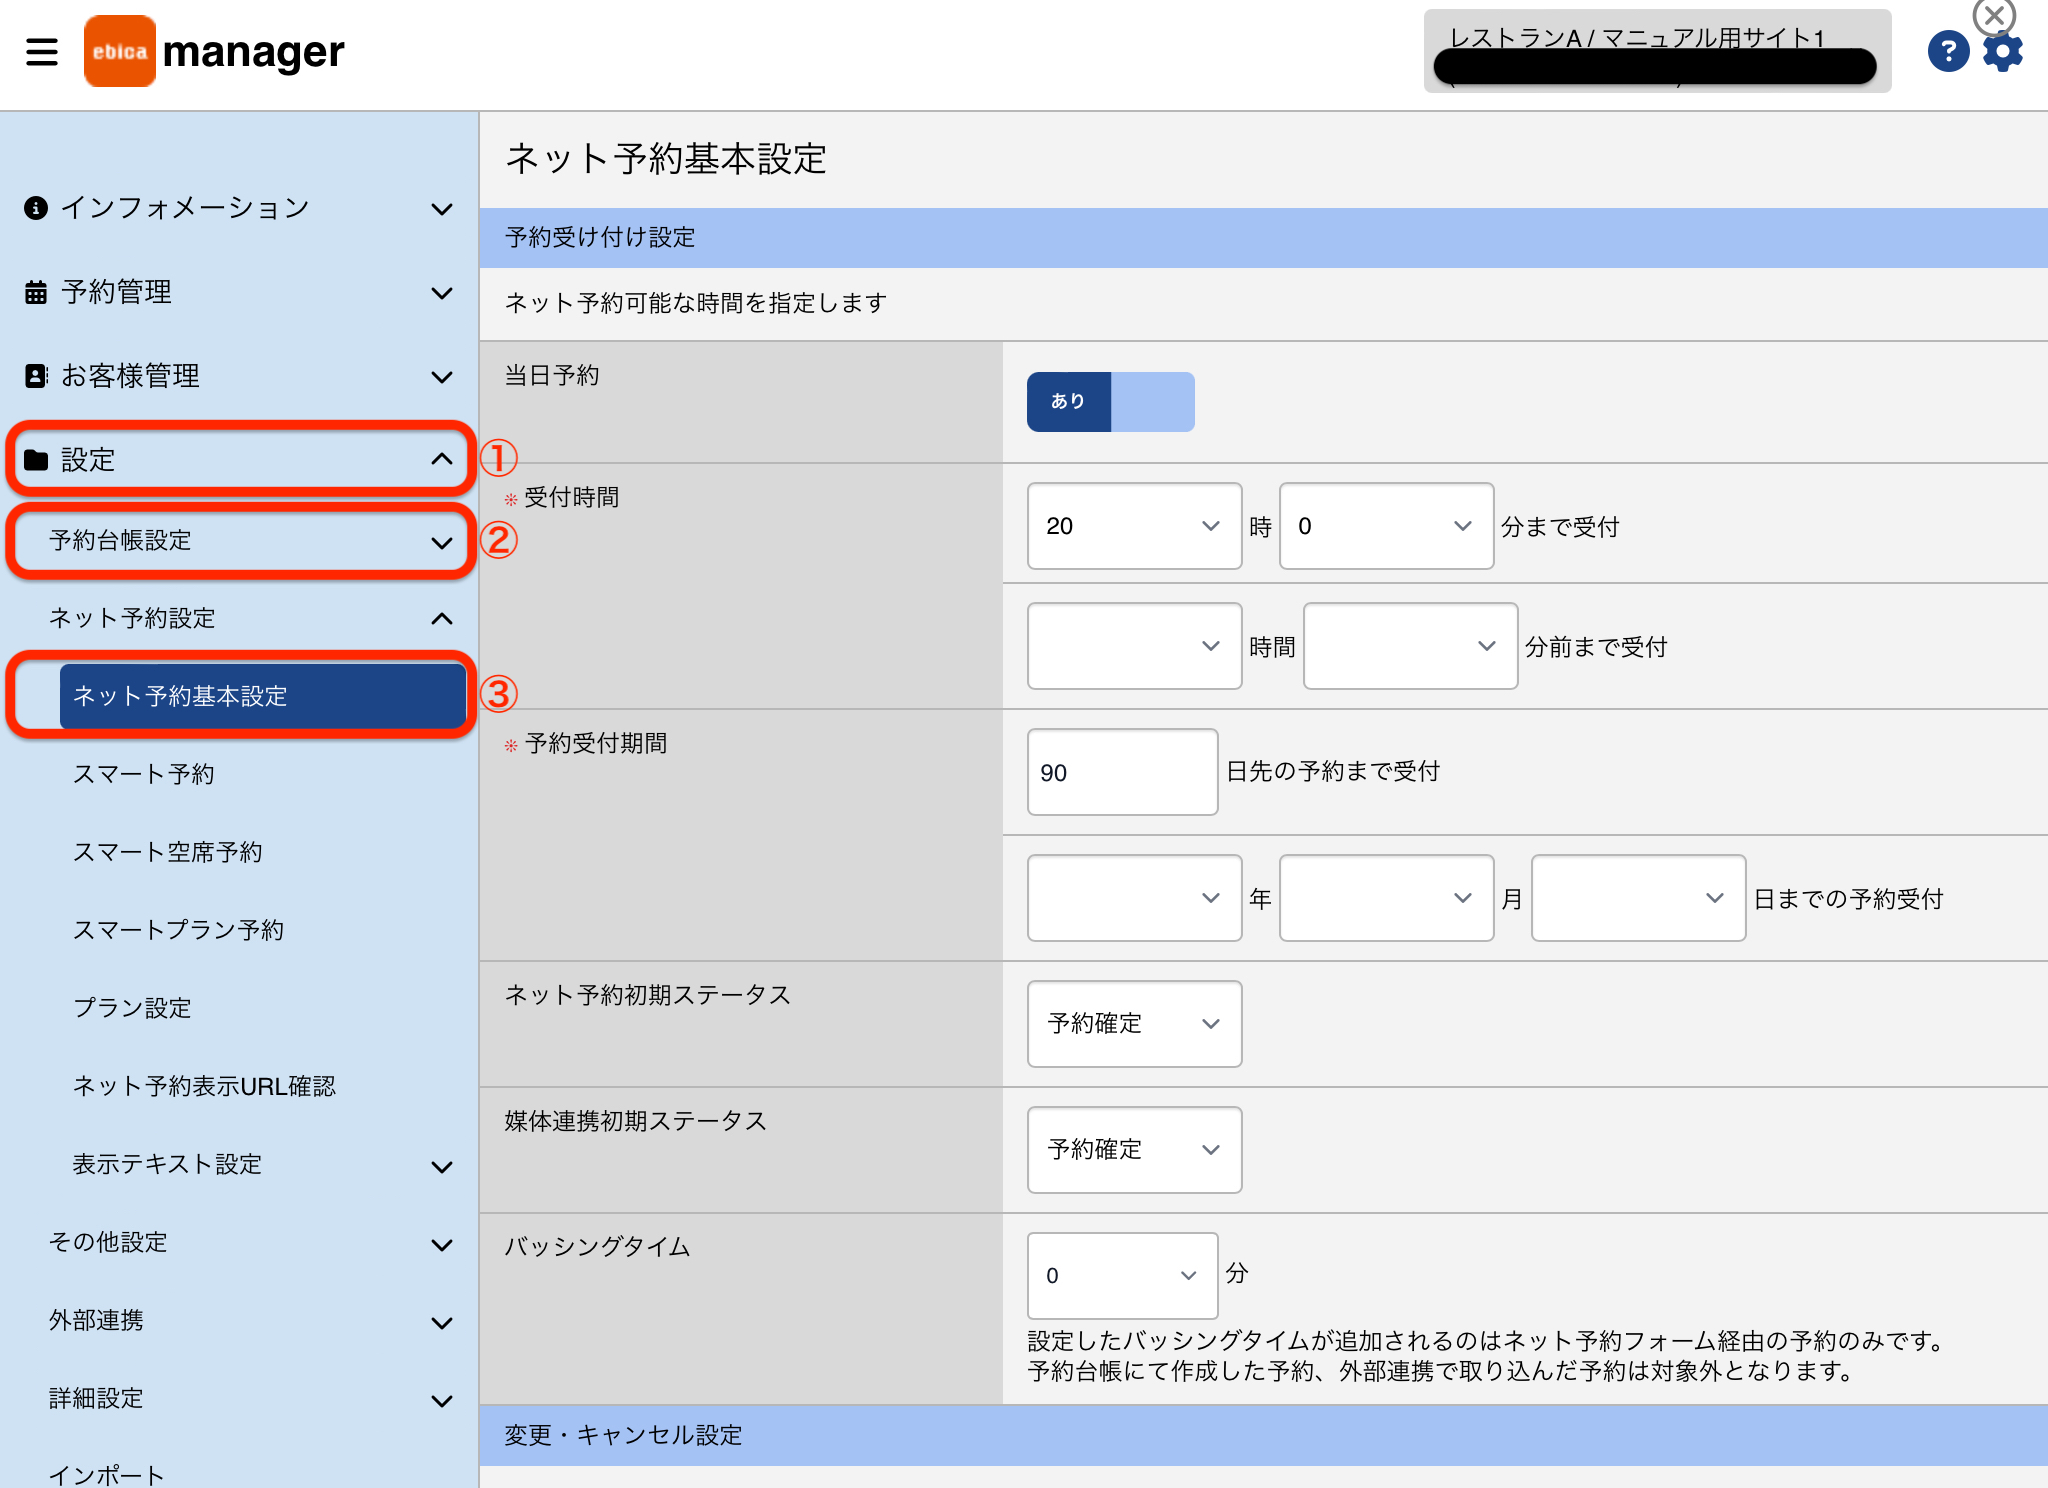Open スマート予約 menu item
The height and width of the screenshot is (1488, 2048).
(143, 774)
